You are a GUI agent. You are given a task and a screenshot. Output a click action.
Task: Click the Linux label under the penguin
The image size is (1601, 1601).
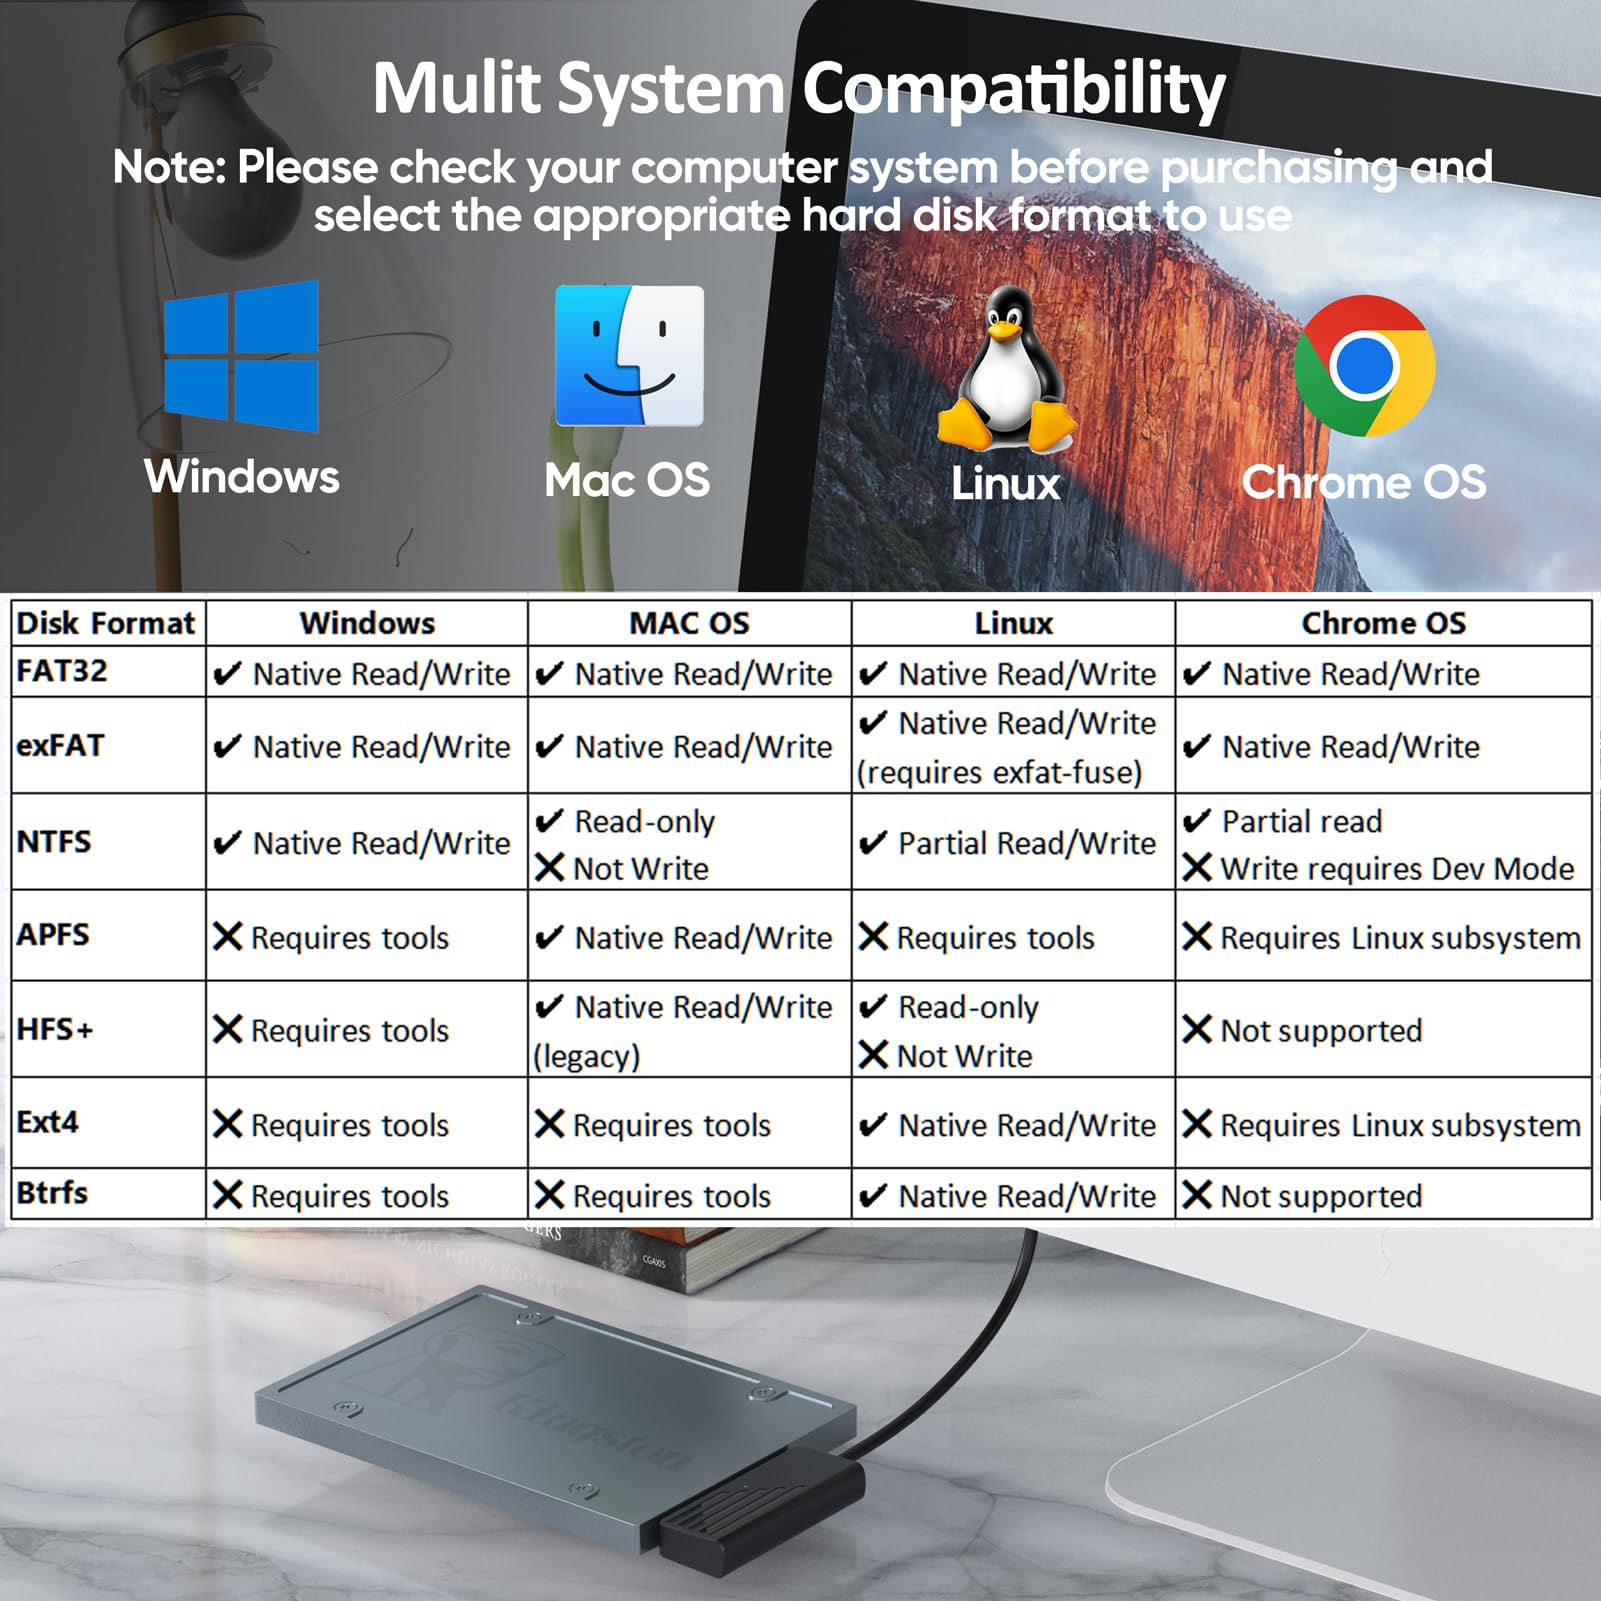pos(1005,484)
